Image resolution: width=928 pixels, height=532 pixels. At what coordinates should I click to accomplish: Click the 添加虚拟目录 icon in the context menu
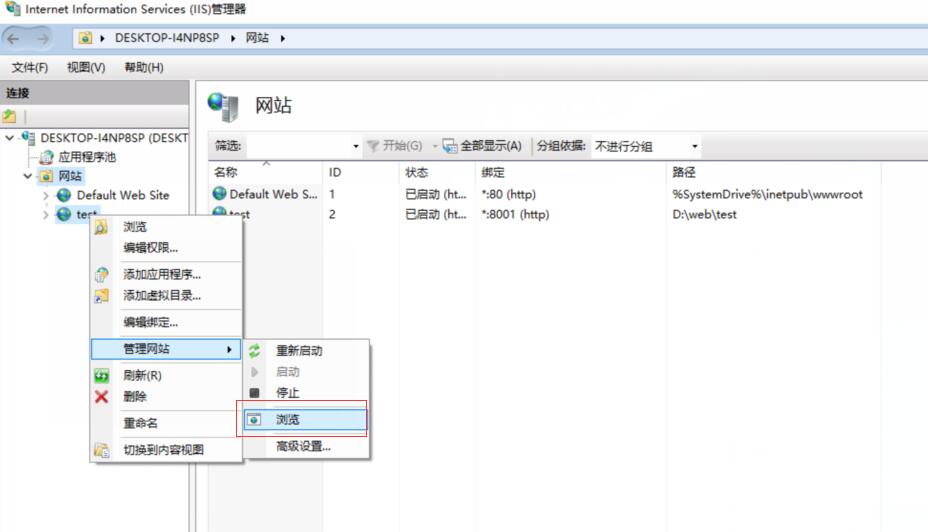tap(101, 295)
